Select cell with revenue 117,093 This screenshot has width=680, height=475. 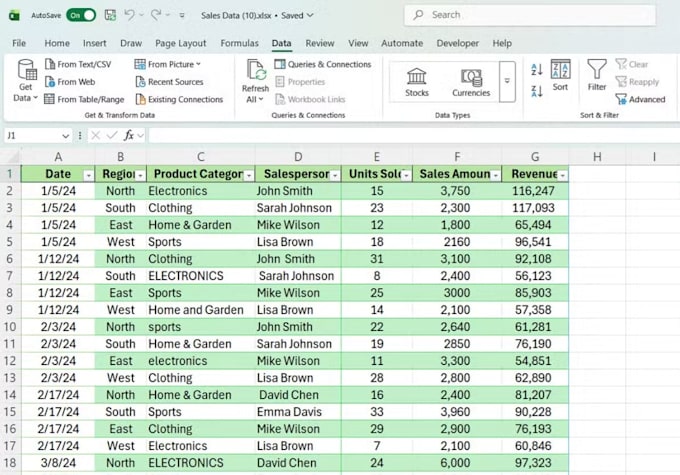click(535, 208)
